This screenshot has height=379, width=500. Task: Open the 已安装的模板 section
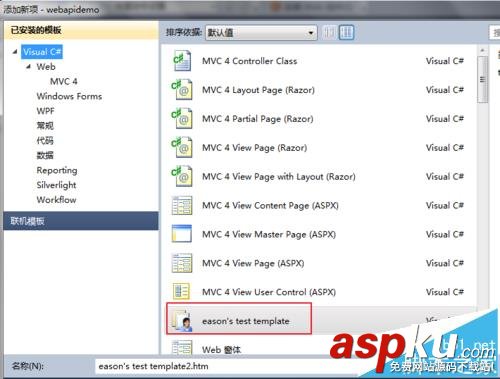pos(81,30)
